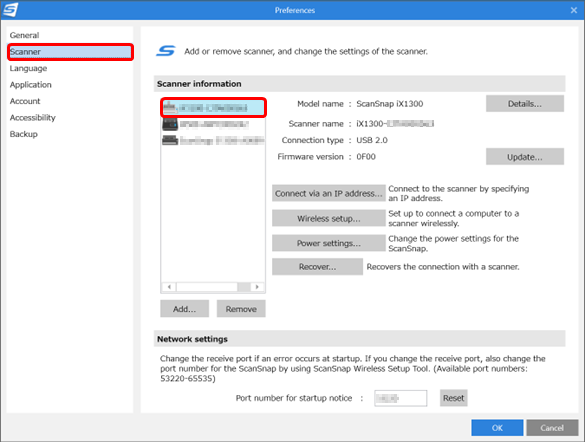Reset the startup notice port number
The height and width of the screenshot is (442, 585).
coord(453,398)
